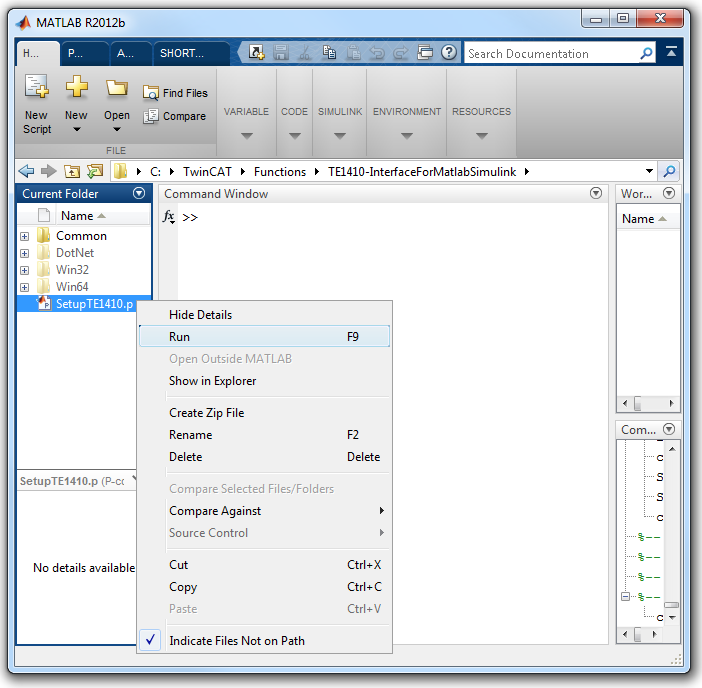Viewport: 702px width, 688px height.
Task: Expand the Win32 folder tree node
Action: click(25, 270)
